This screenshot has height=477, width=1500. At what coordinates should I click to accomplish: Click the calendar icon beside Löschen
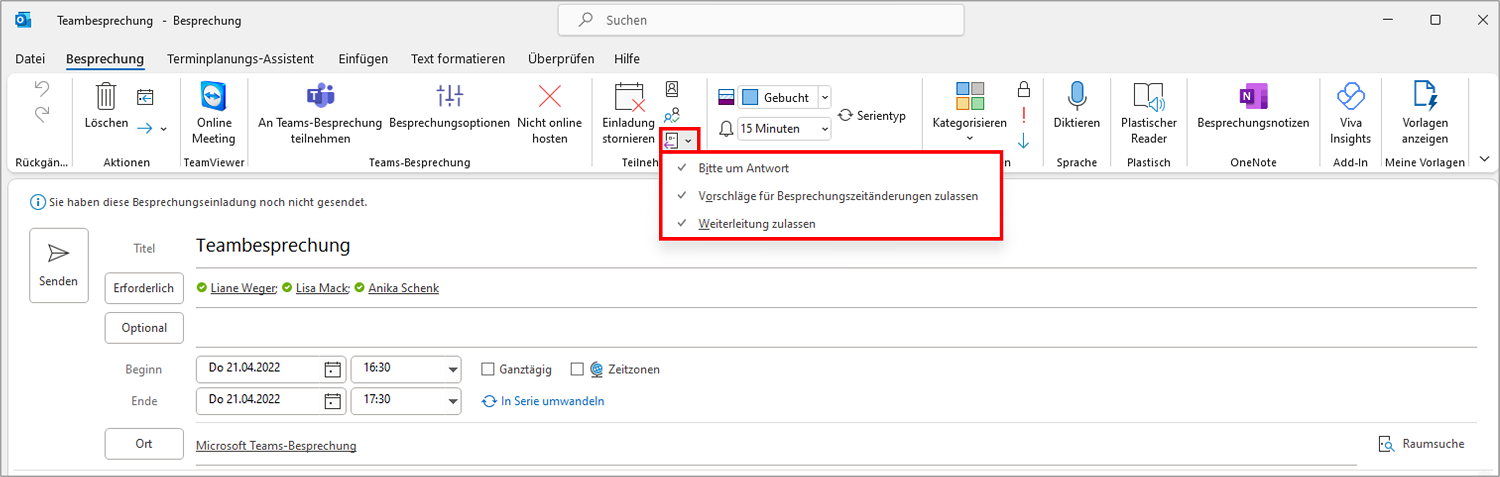pyautogui.click(x=145, y=97)
